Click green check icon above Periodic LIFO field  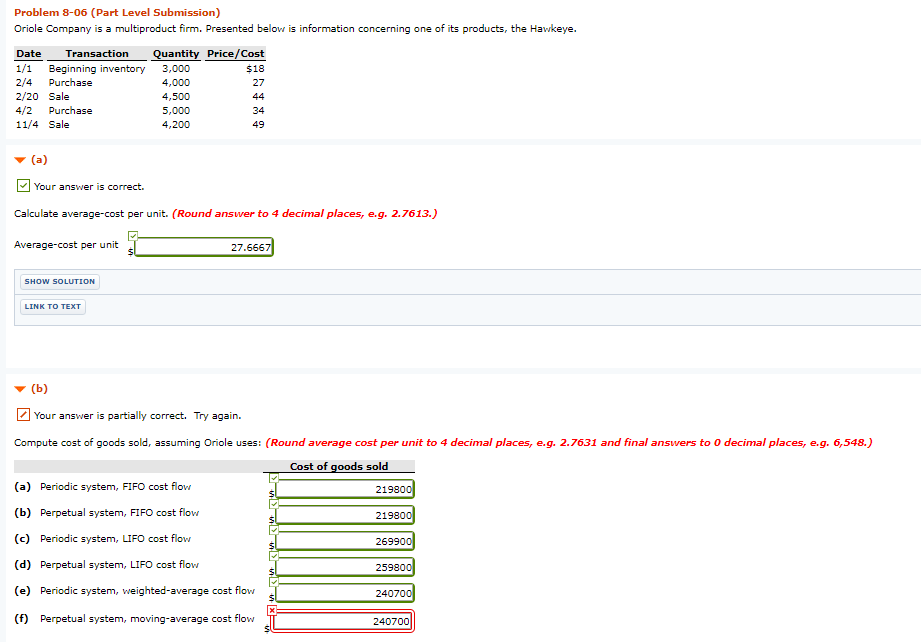coord(274,529)
